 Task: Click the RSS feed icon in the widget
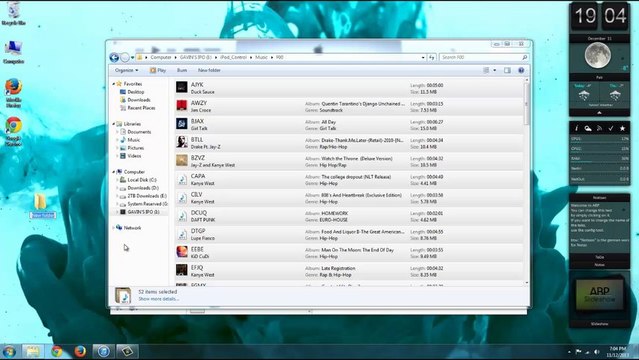pos(599,128)
